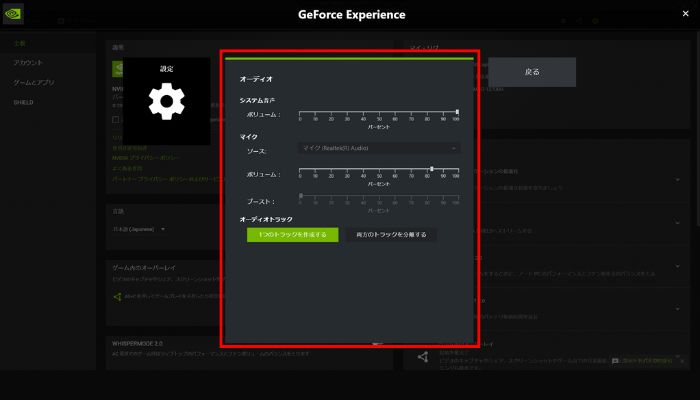Click the share icon in the in-game overlay section
Viewport: 700px width, 400px height.
coord(117,296)
